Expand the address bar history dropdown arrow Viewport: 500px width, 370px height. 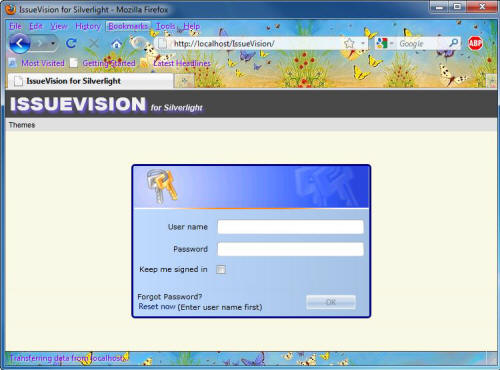[x=363, y=44]
